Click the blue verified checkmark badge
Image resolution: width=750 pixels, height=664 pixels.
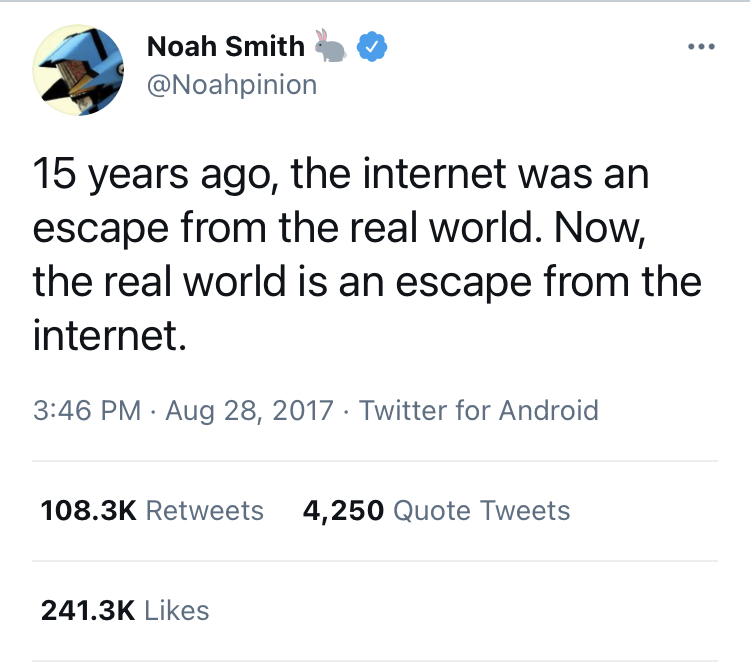(372, 45)
